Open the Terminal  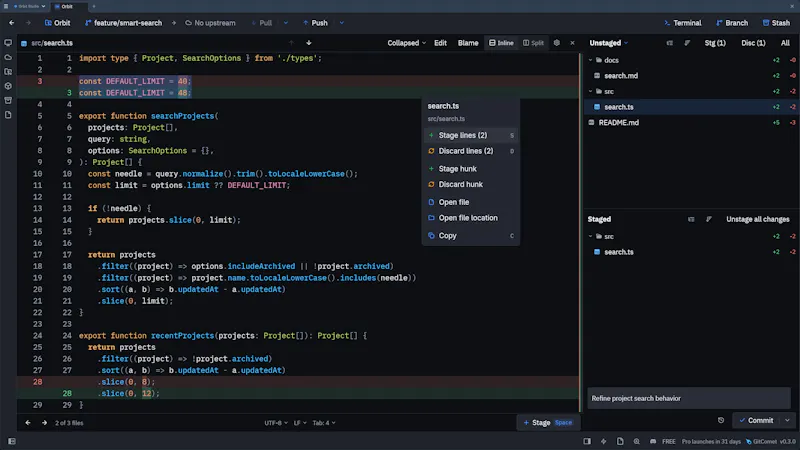coord(683,23)
